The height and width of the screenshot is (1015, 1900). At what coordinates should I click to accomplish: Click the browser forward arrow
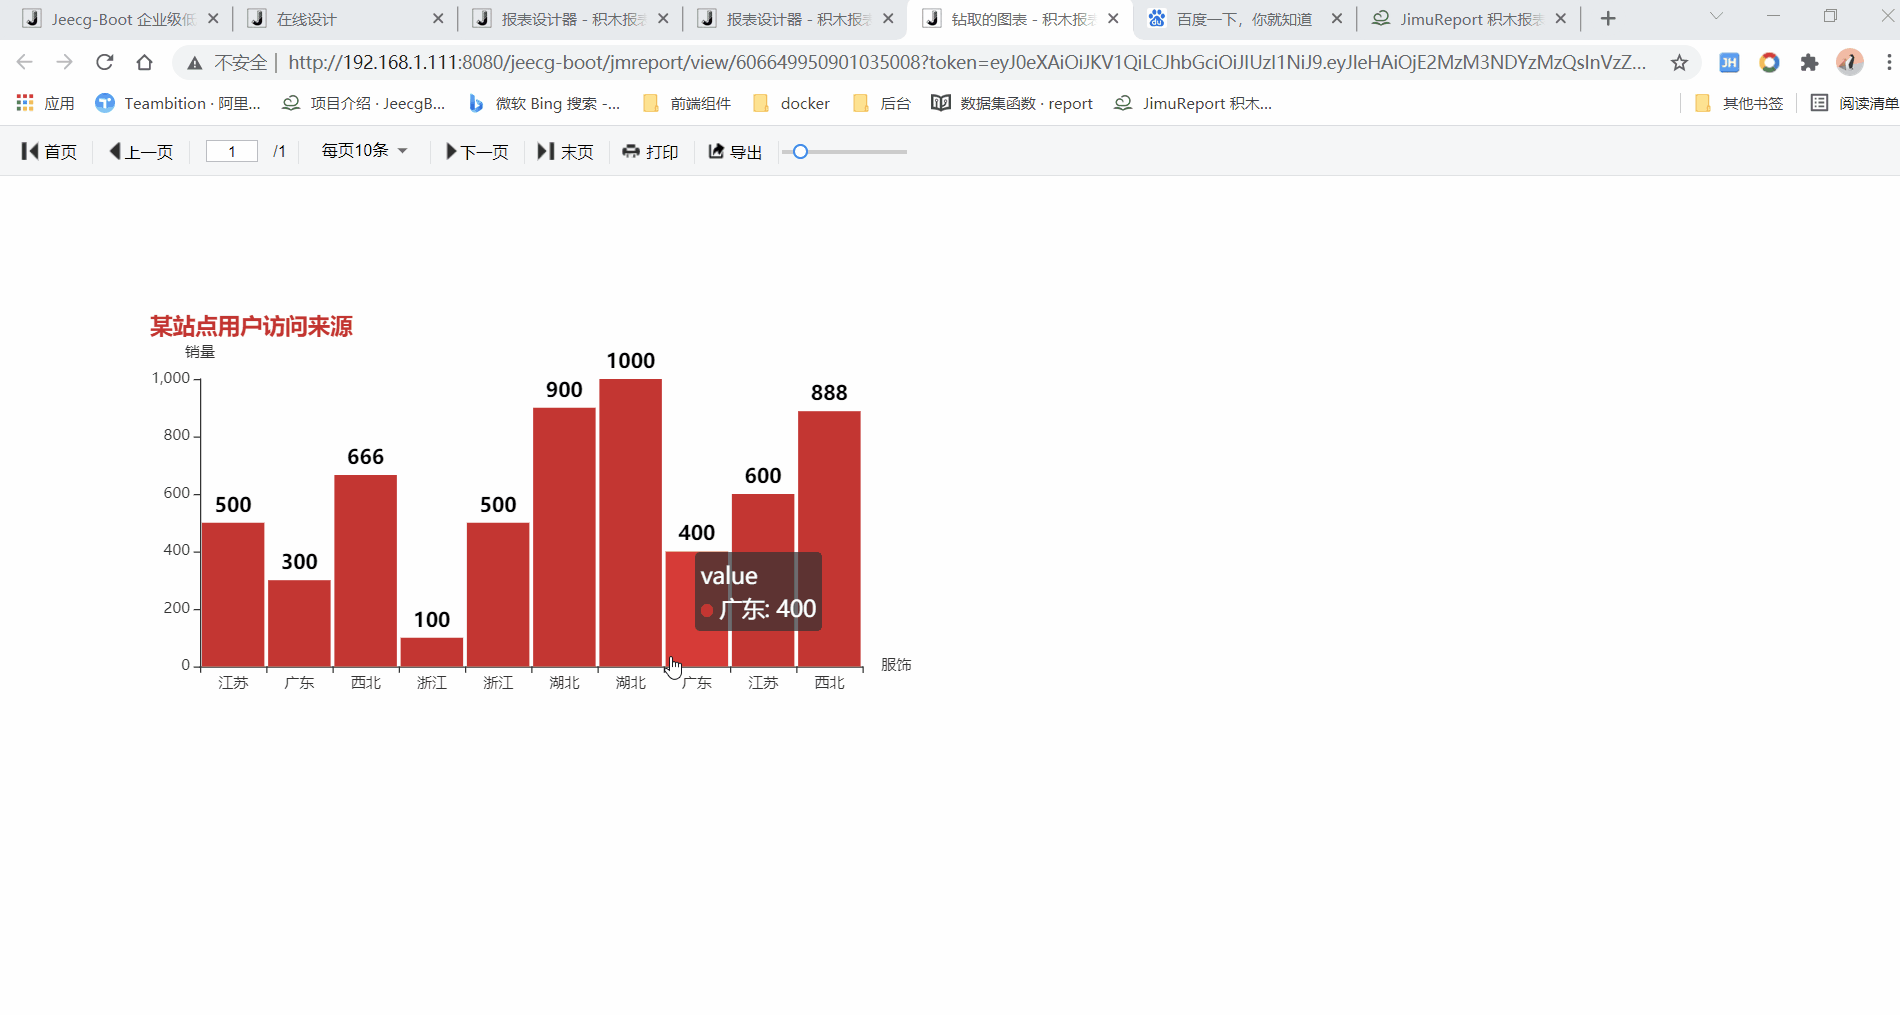[x=65, y=62]
